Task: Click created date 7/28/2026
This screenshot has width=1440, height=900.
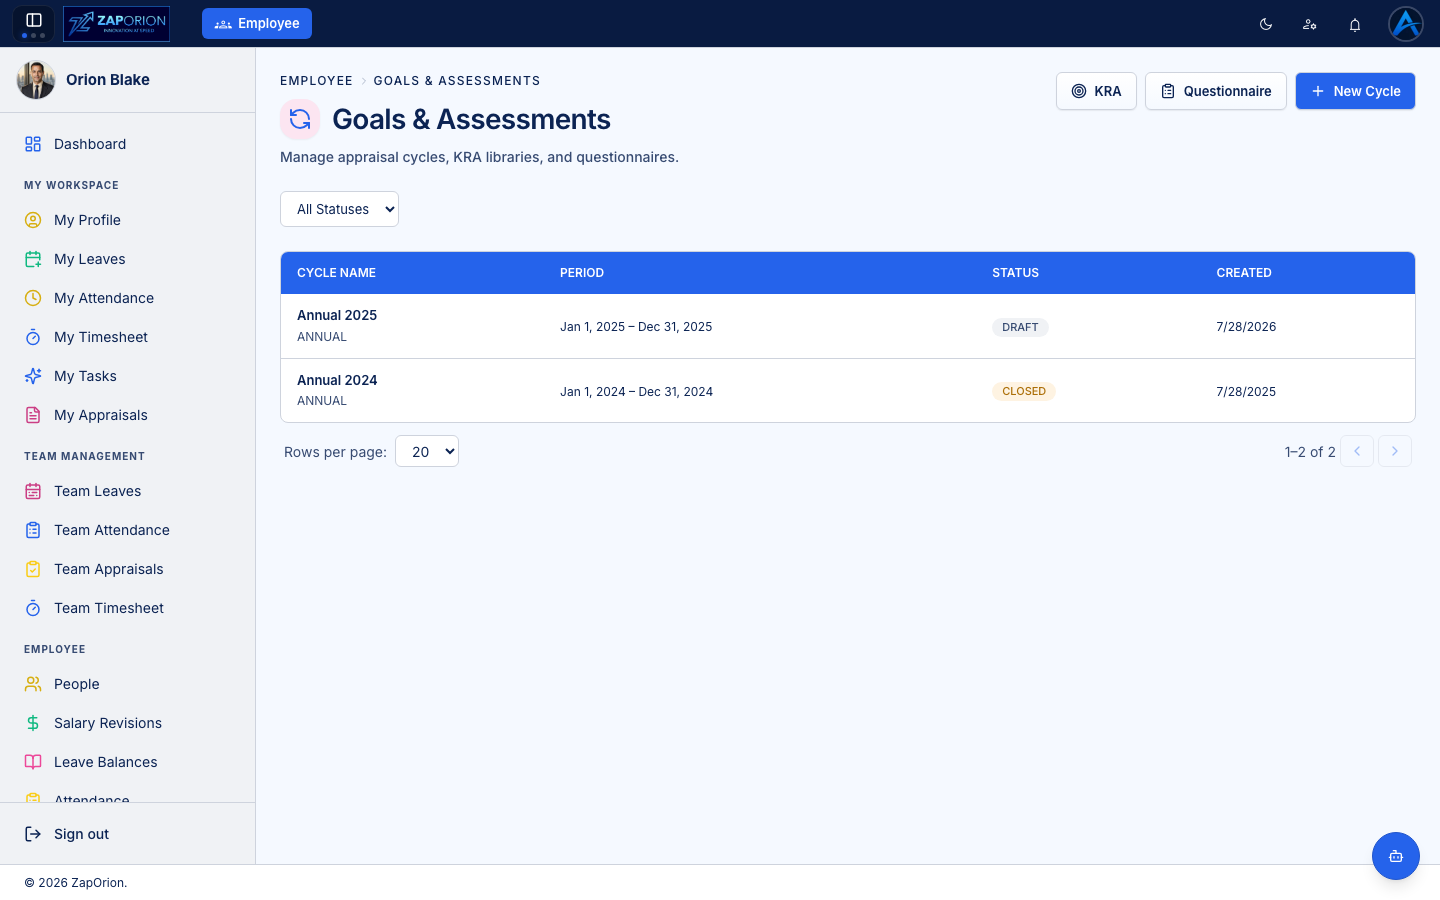Action: click(x=1246, y=327)
